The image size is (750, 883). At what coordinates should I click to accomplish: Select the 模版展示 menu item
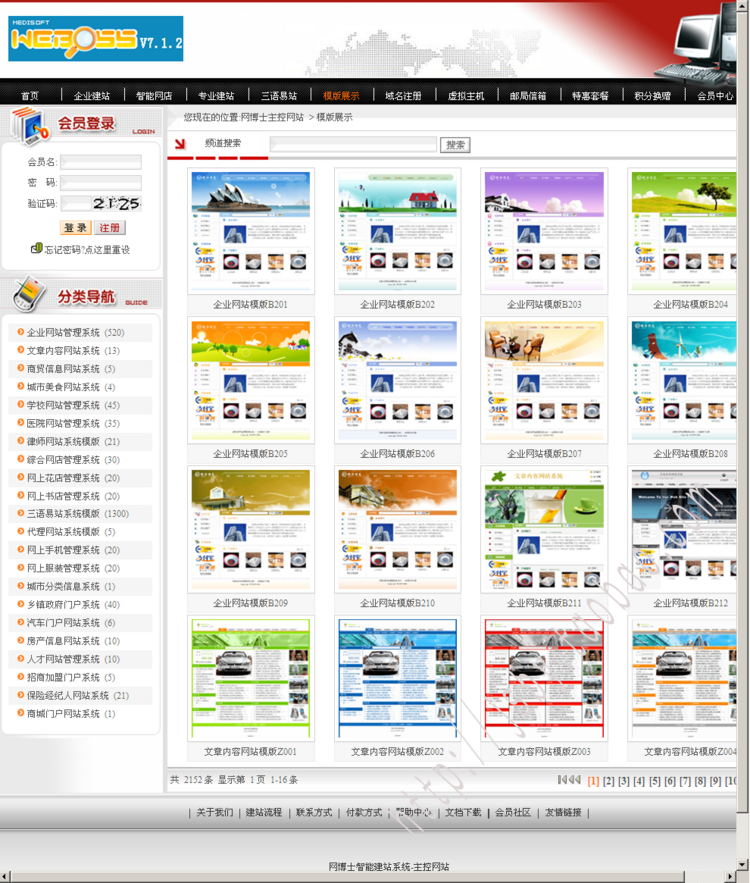click(341, 96)
